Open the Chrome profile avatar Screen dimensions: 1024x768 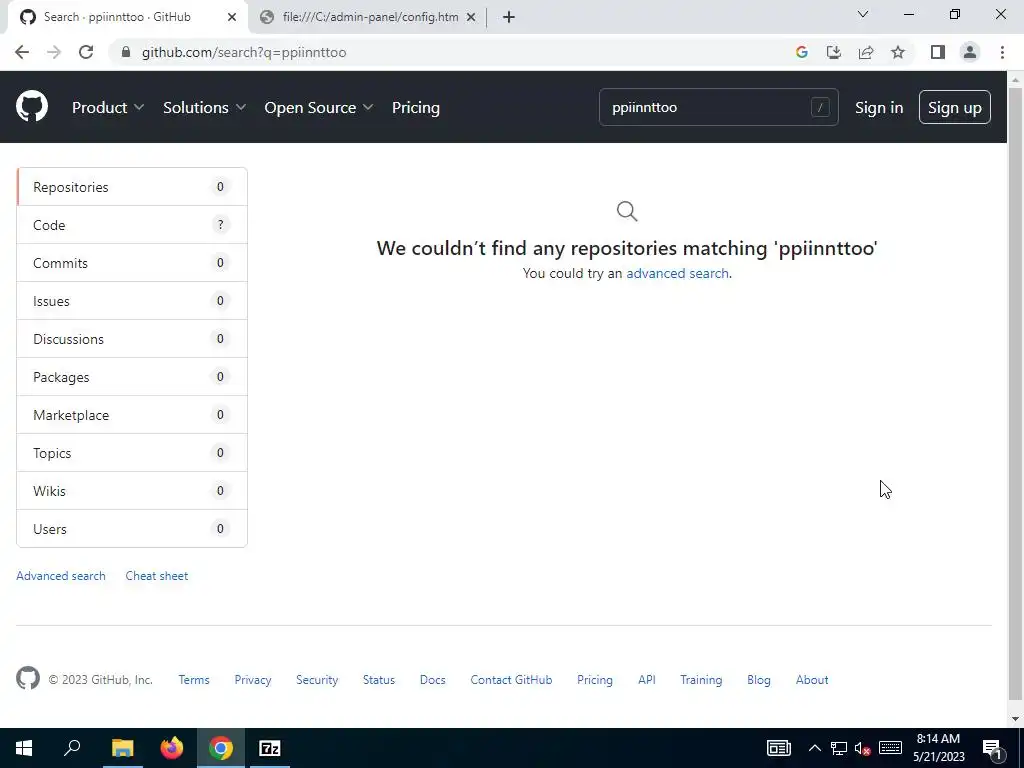(970, 52)
